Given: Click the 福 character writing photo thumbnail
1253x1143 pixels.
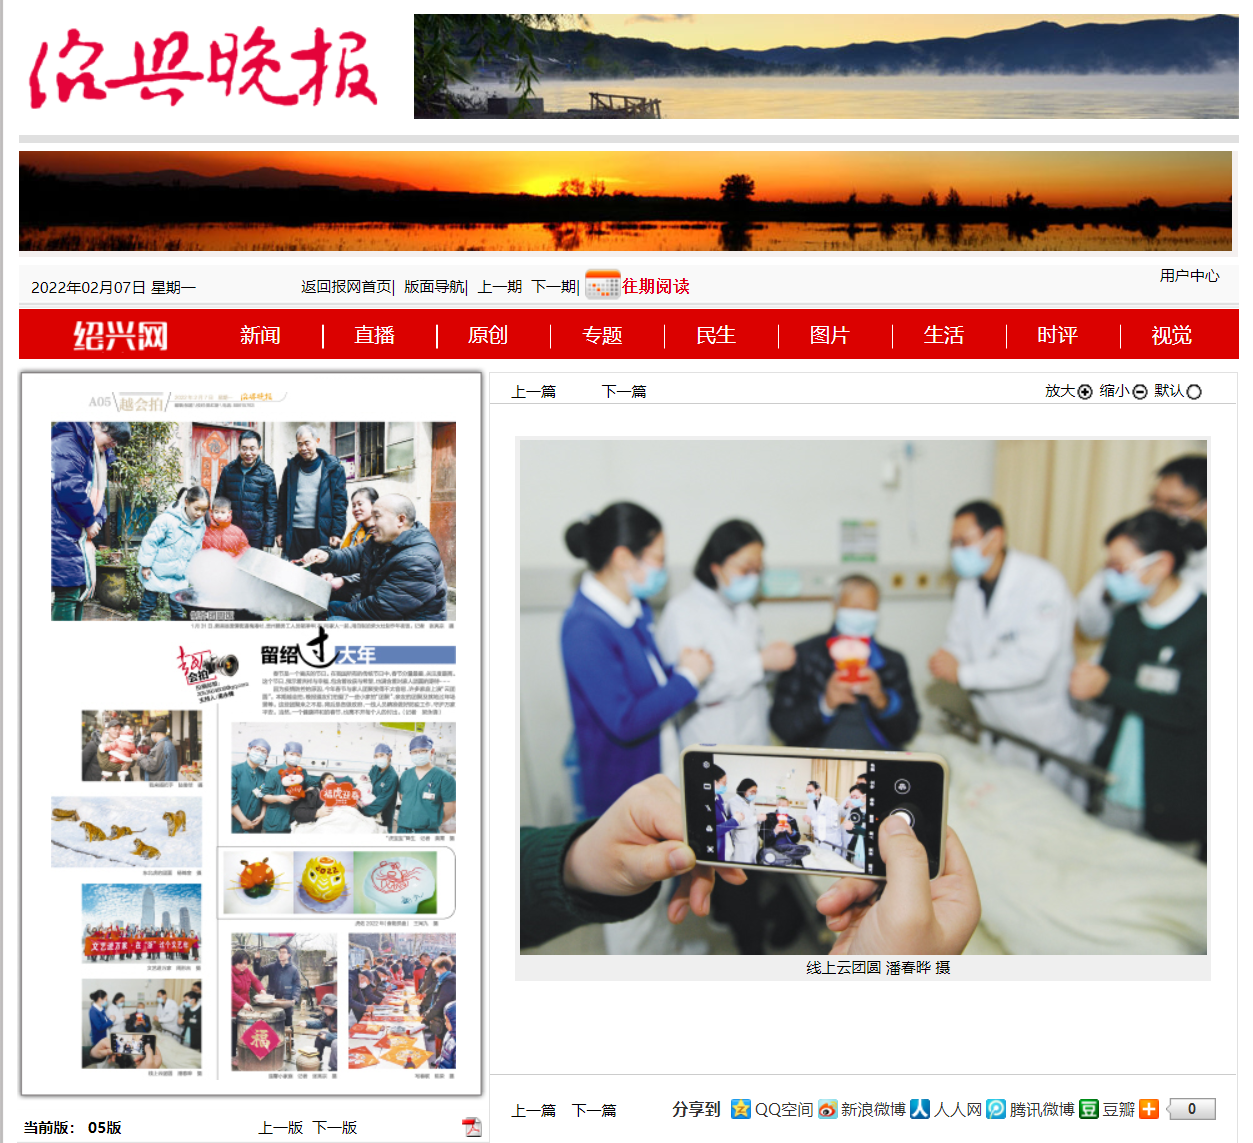Looking at the screenshot, I should coord(285,1002).
